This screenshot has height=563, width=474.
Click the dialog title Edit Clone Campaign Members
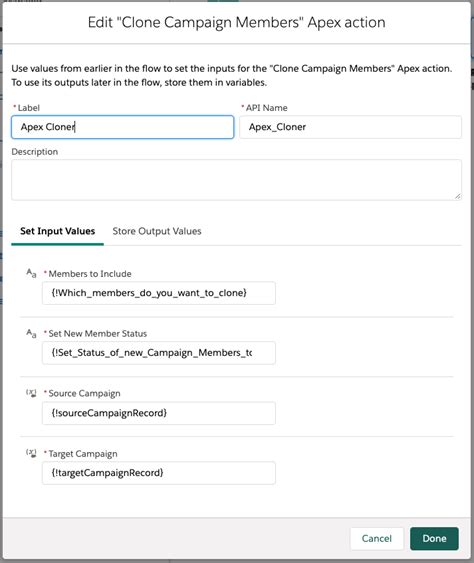click(x=237, y=22)
